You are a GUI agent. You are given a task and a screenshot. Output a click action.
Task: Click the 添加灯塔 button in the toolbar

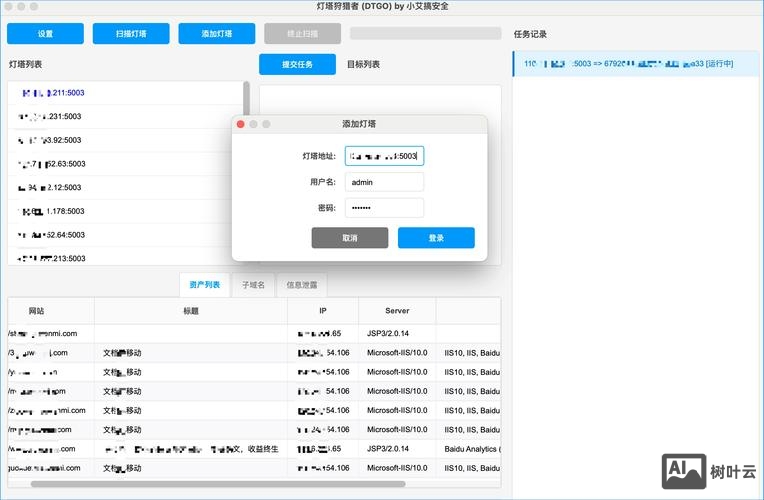pos(217,34)
